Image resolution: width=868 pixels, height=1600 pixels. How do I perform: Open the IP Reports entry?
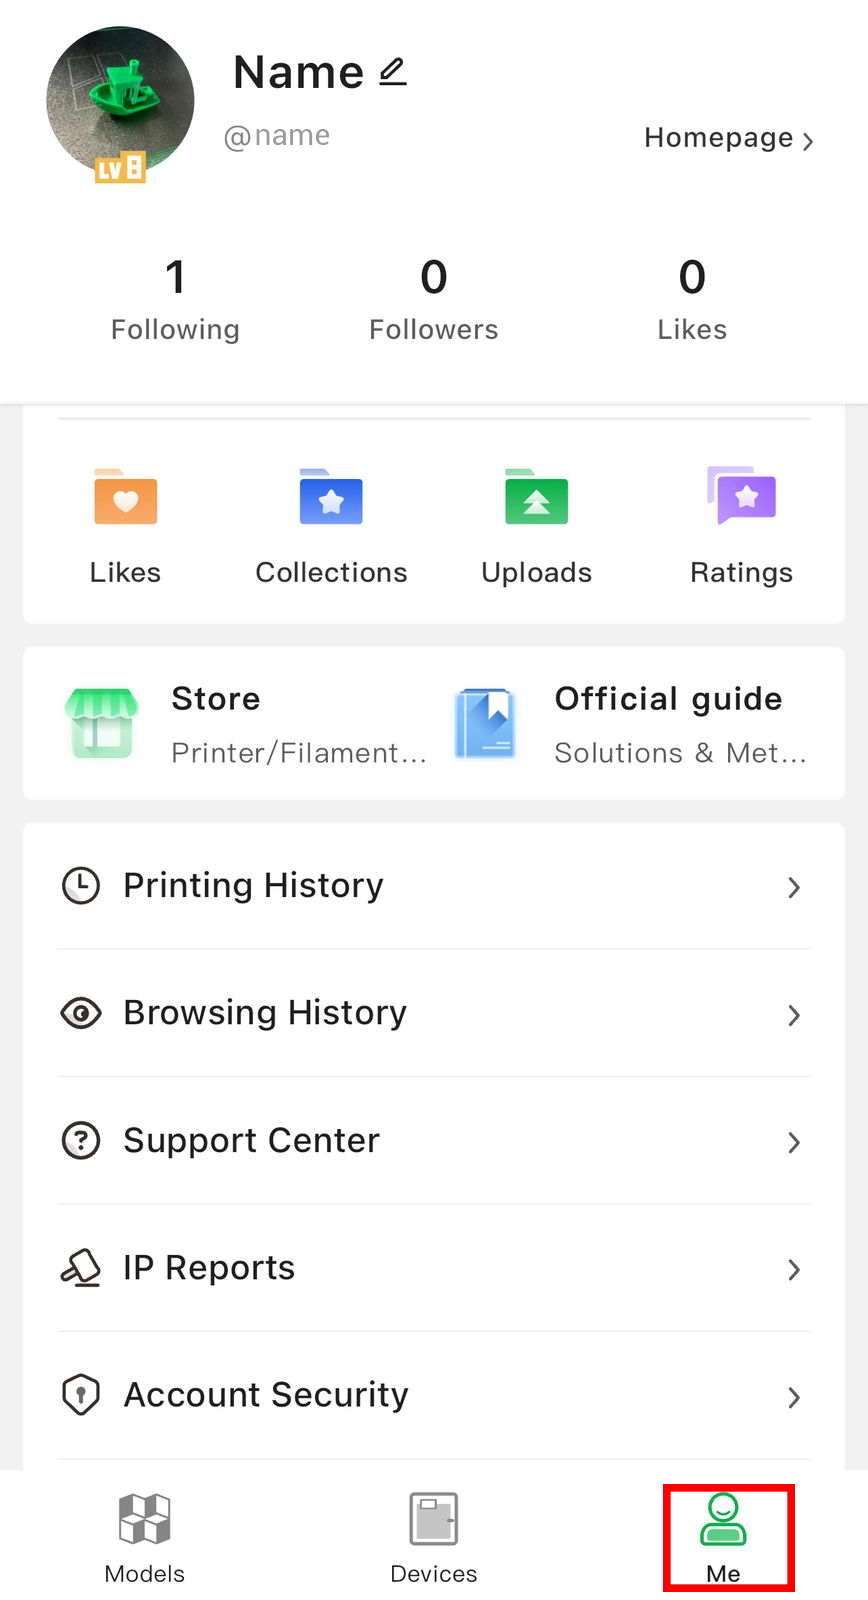pyautogui.click(x=434, y=1268)
